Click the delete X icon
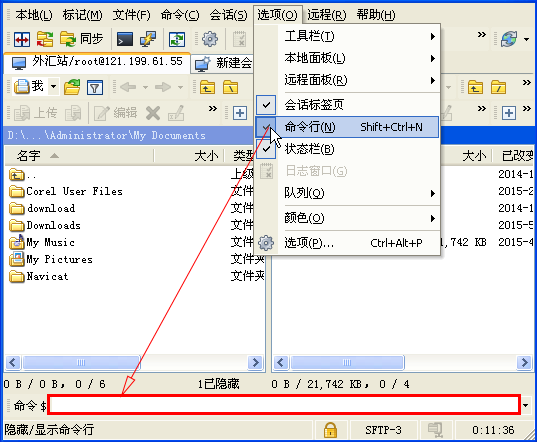This screenshot has width=537, height=442. pos(153,113)
